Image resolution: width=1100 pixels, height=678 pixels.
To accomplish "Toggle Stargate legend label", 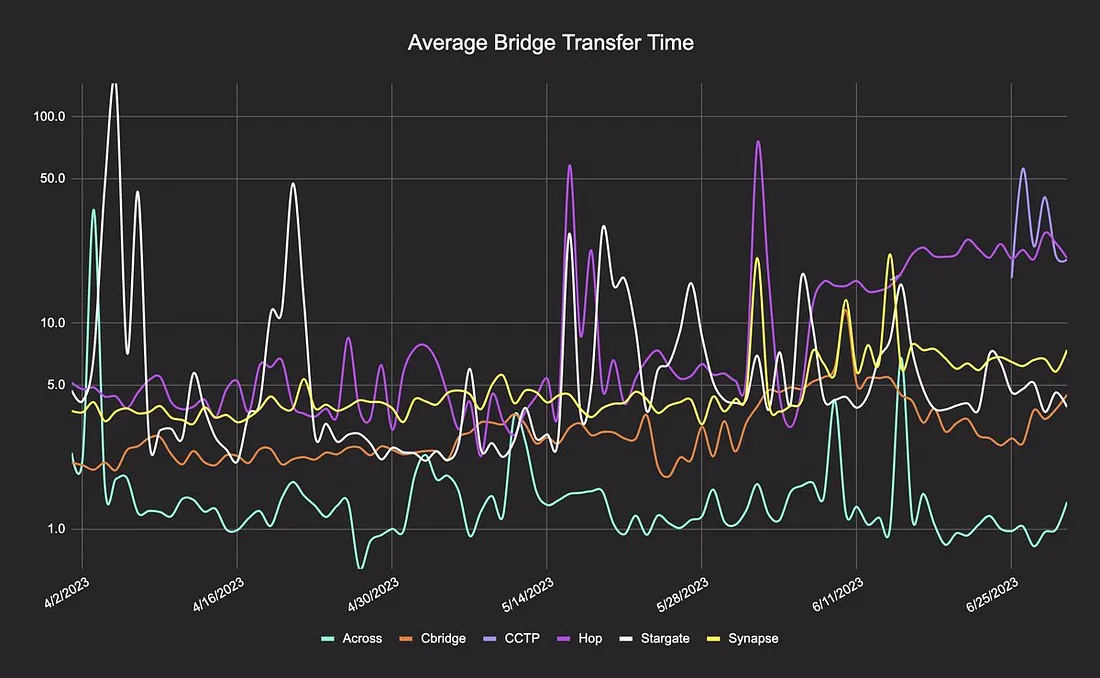I will pos(665,638).
